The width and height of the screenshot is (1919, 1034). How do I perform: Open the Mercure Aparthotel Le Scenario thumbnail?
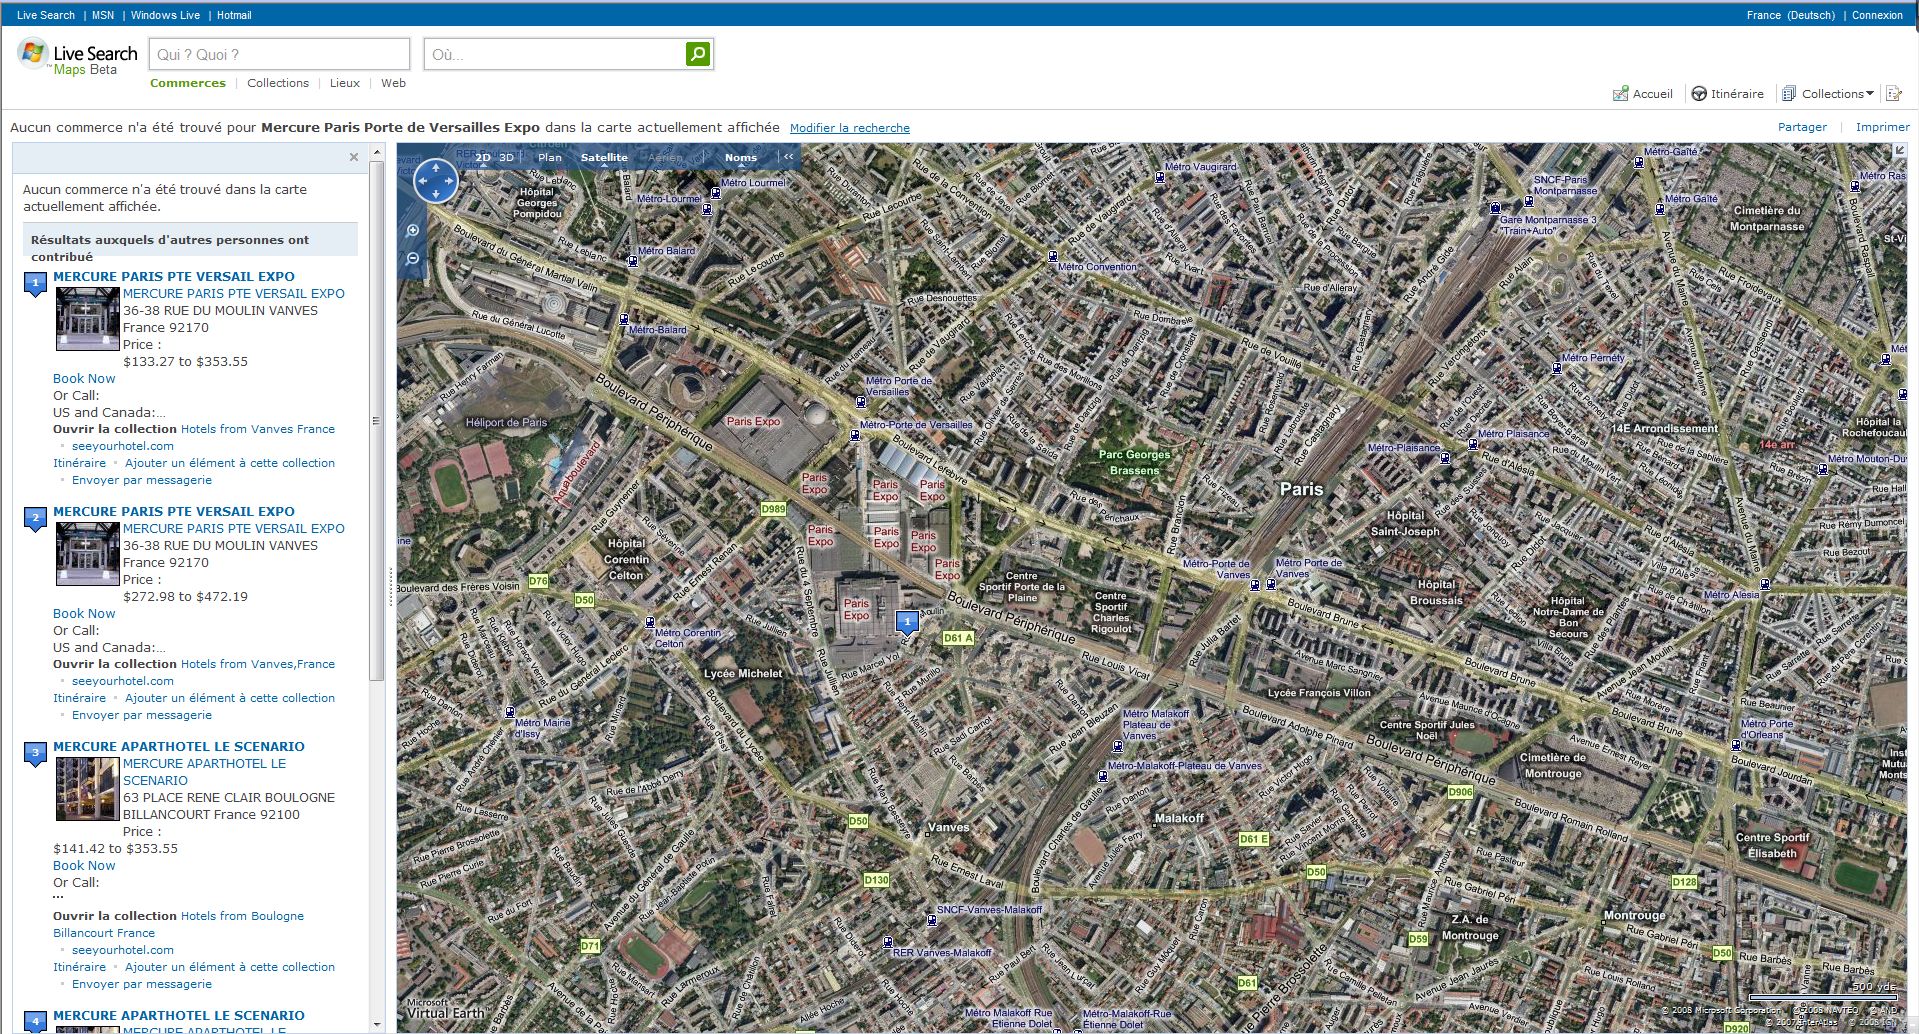[87, 789]
